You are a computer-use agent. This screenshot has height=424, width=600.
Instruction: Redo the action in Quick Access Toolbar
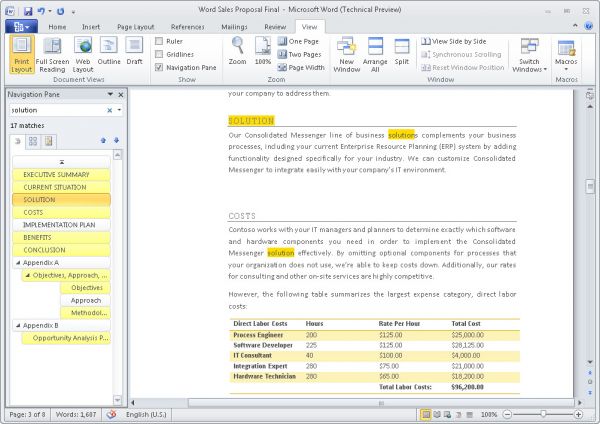[x=60, y=11]
